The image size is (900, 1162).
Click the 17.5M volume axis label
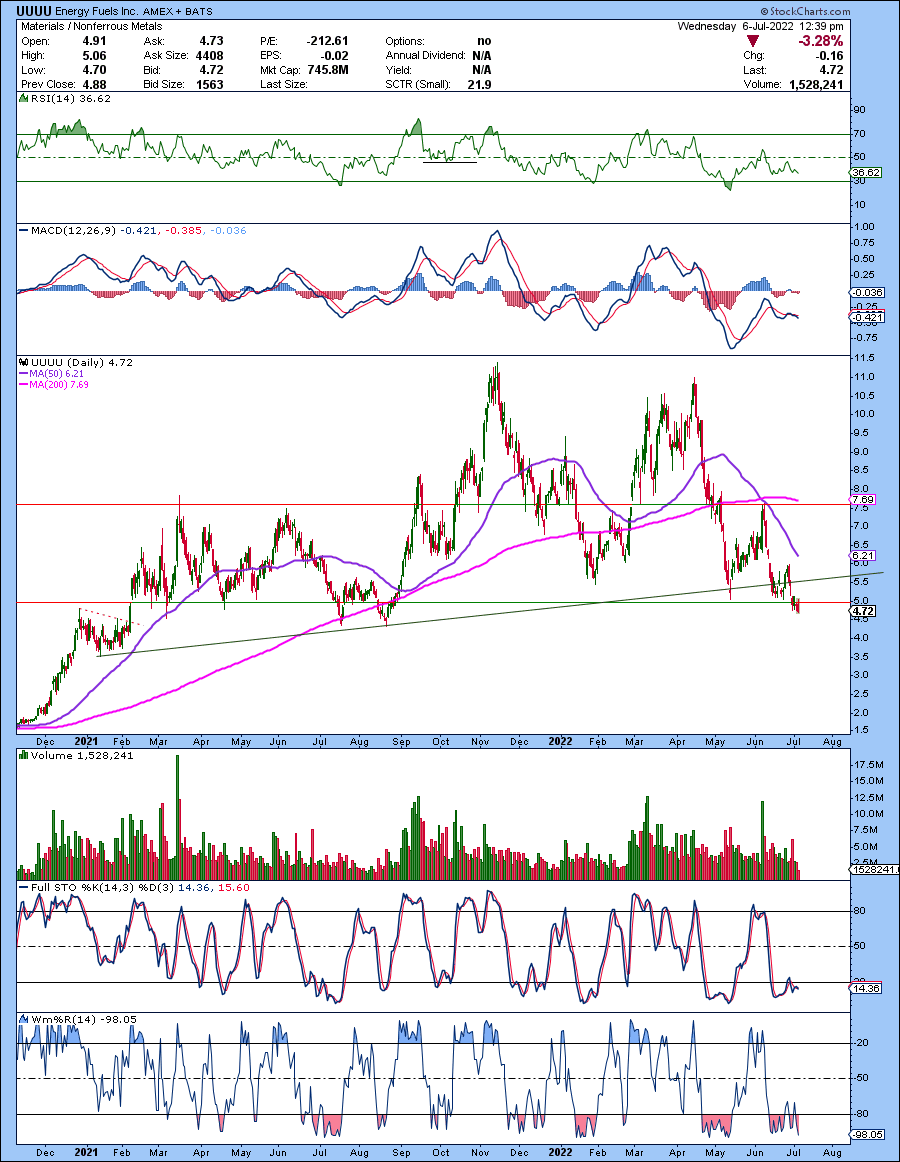coord(868,764)
